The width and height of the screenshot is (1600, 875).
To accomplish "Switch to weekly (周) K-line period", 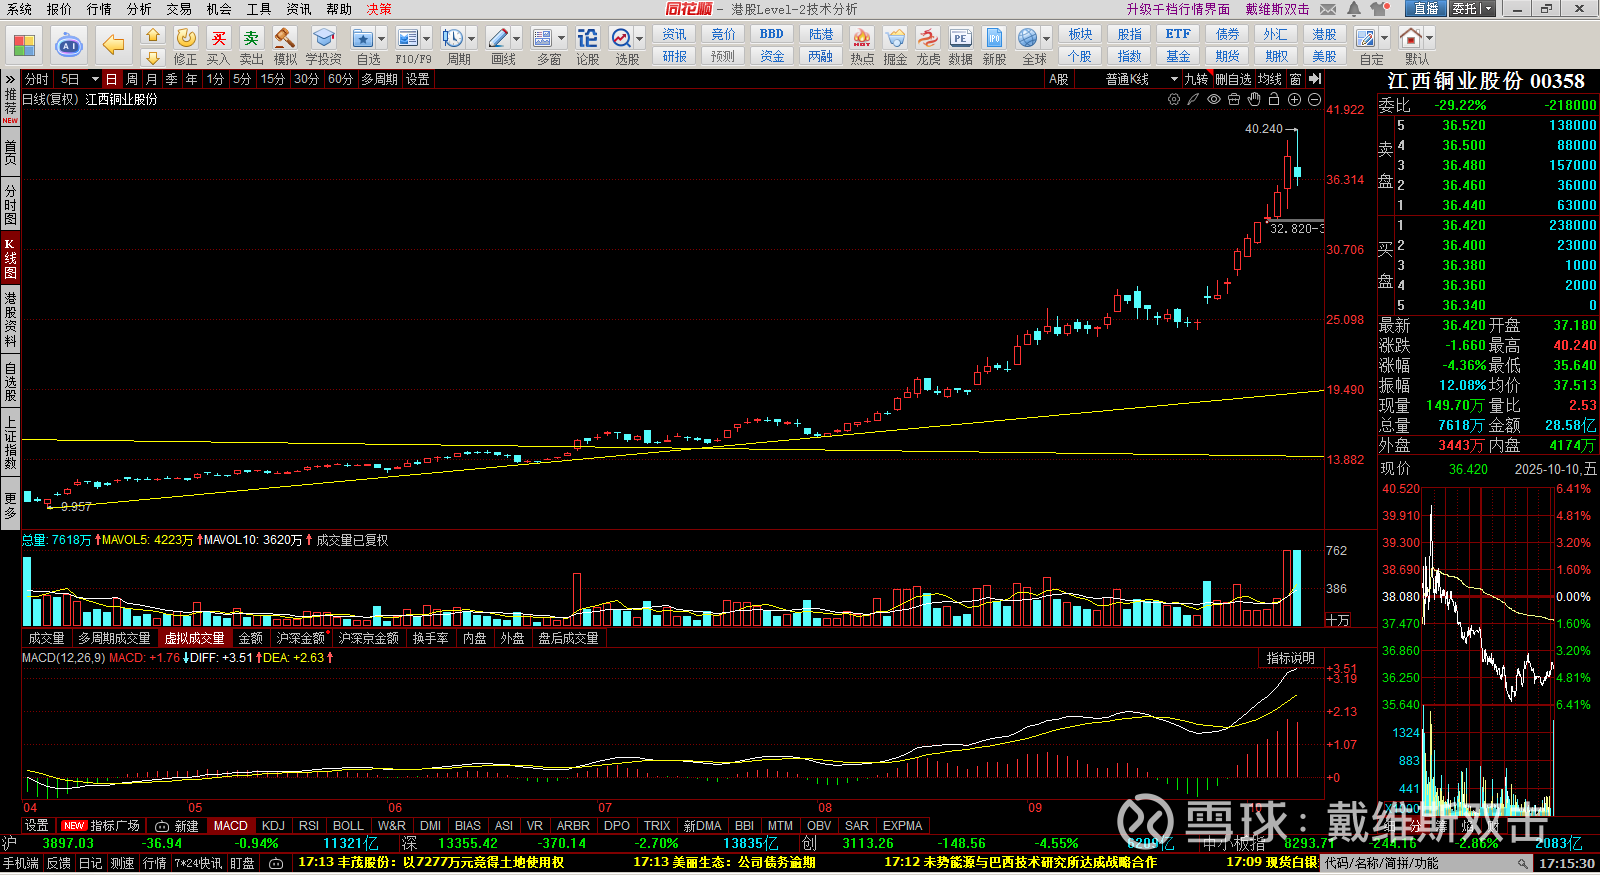I will (132, 79).
